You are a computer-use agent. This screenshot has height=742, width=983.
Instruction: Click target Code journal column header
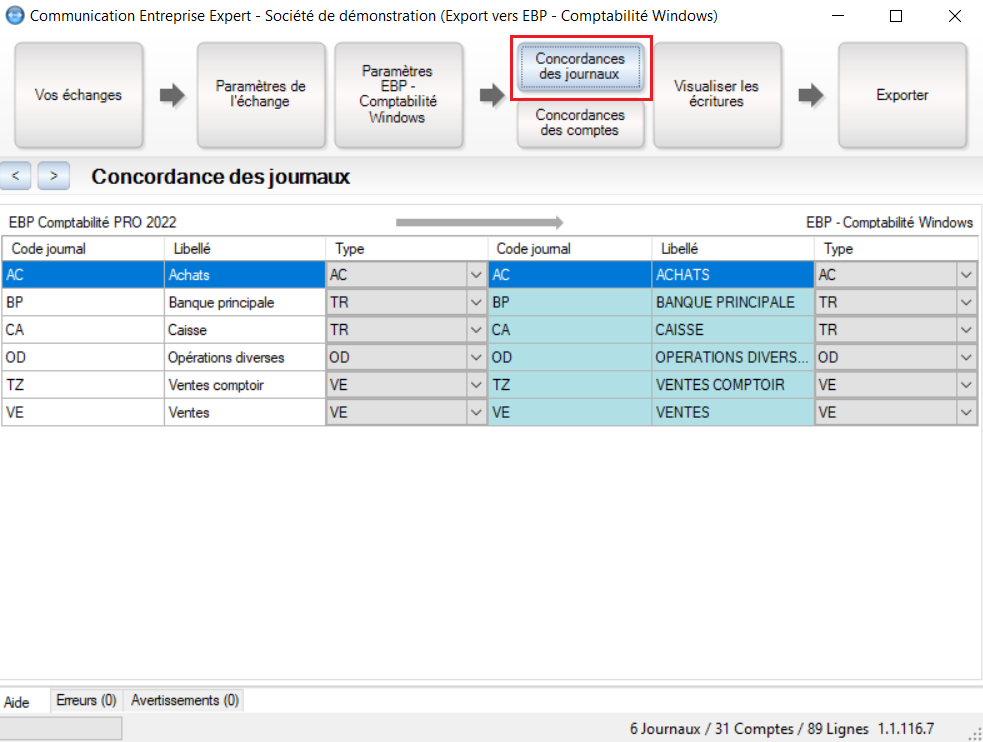[569, 249]
